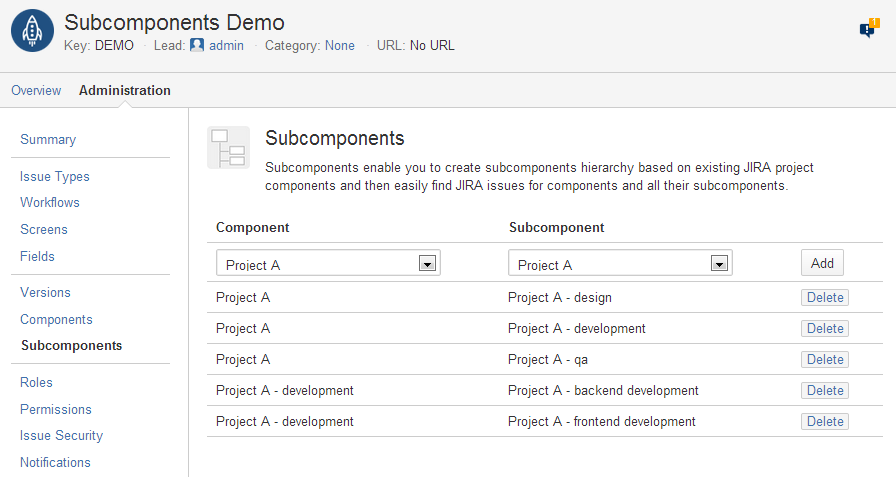Switch to the Overview tab
Screen dimensions: 896x477
[x=36, y=90]
